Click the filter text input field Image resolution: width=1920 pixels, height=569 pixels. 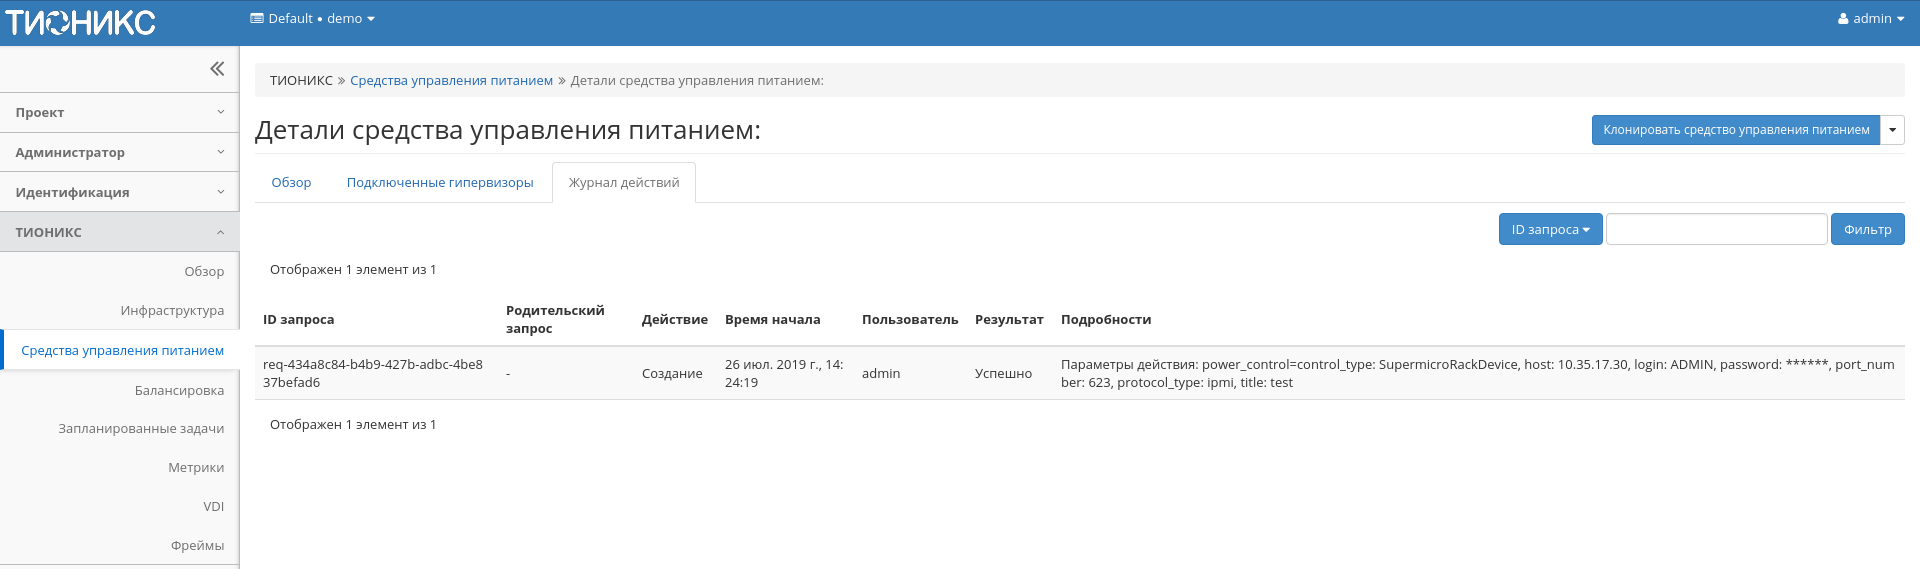(x=1716, y=230)
